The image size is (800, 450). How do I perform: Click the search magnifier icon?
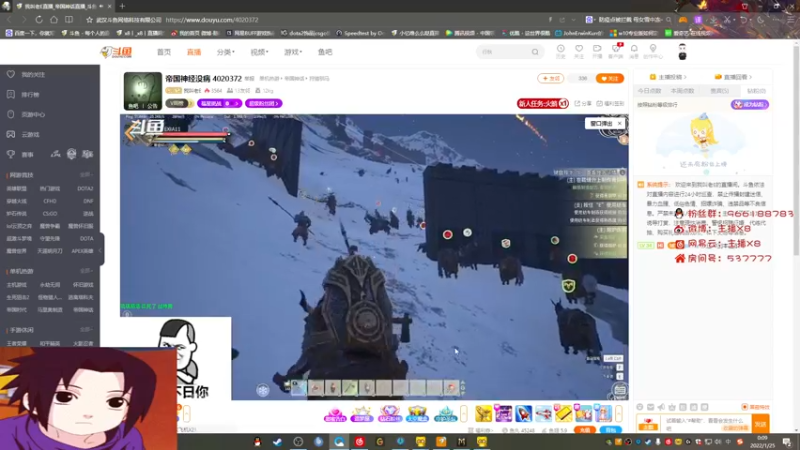[x=535, y=52]
